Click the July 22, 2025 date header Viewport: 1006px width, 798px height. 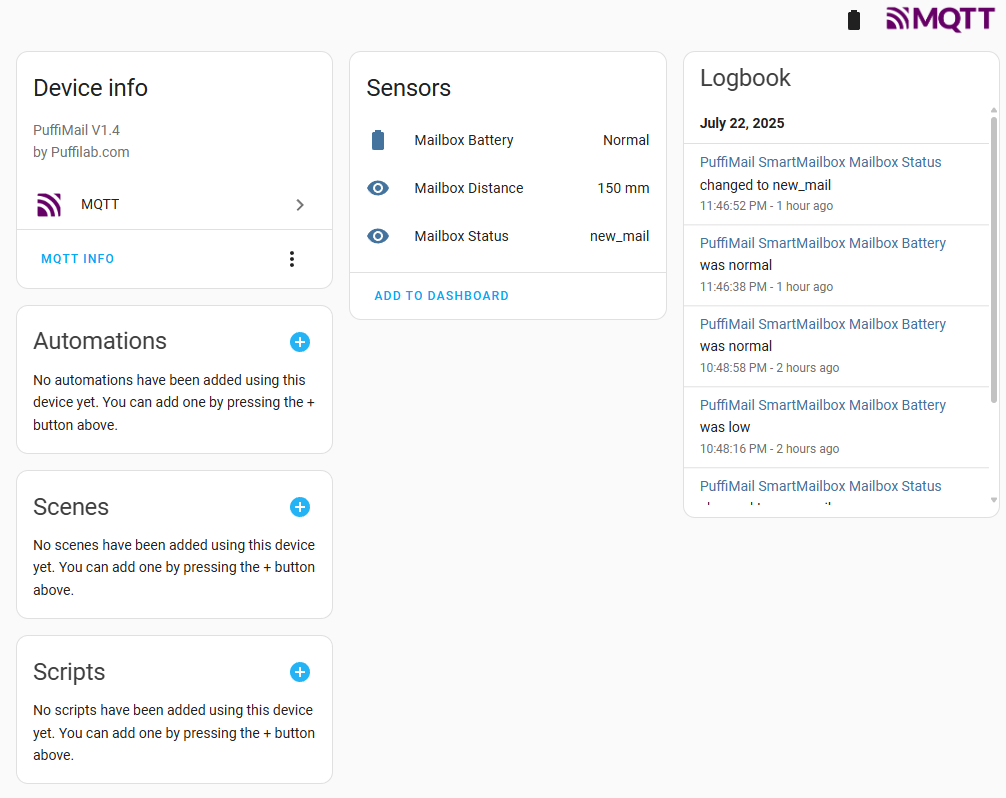[x=742, y=123]
